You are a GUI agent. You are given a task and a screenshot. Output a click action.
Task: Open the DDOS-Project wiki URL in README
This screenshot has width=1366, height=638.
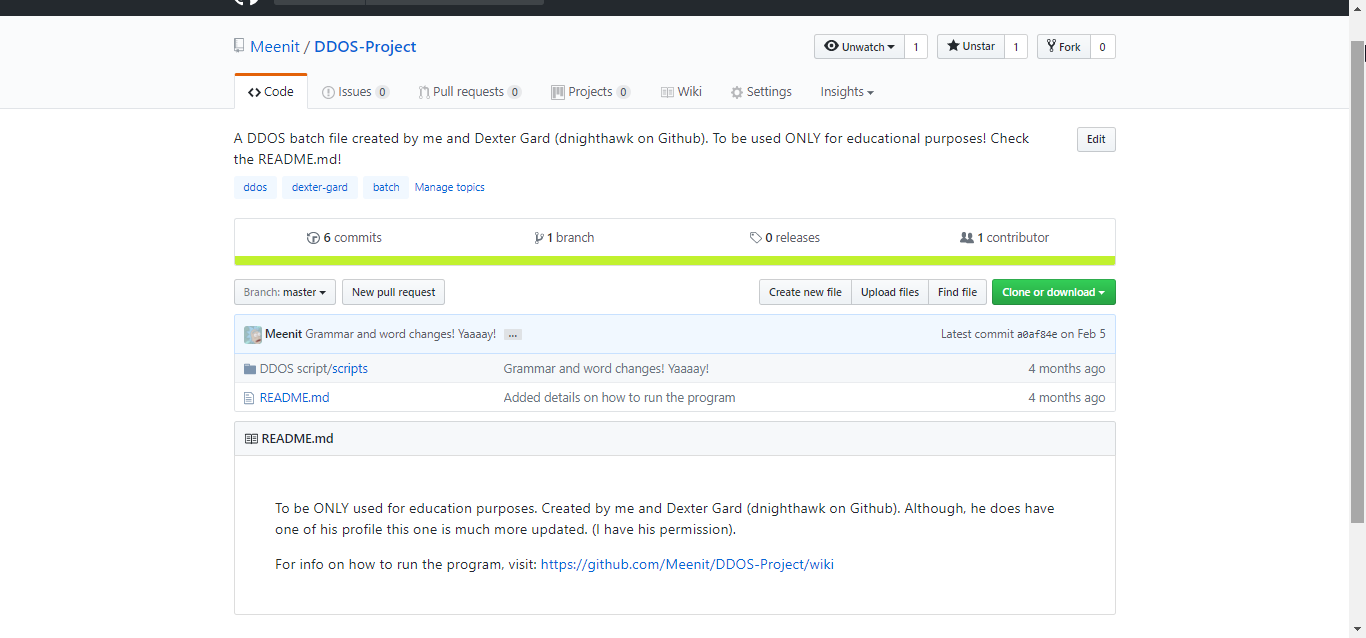[x=687, y=564]
